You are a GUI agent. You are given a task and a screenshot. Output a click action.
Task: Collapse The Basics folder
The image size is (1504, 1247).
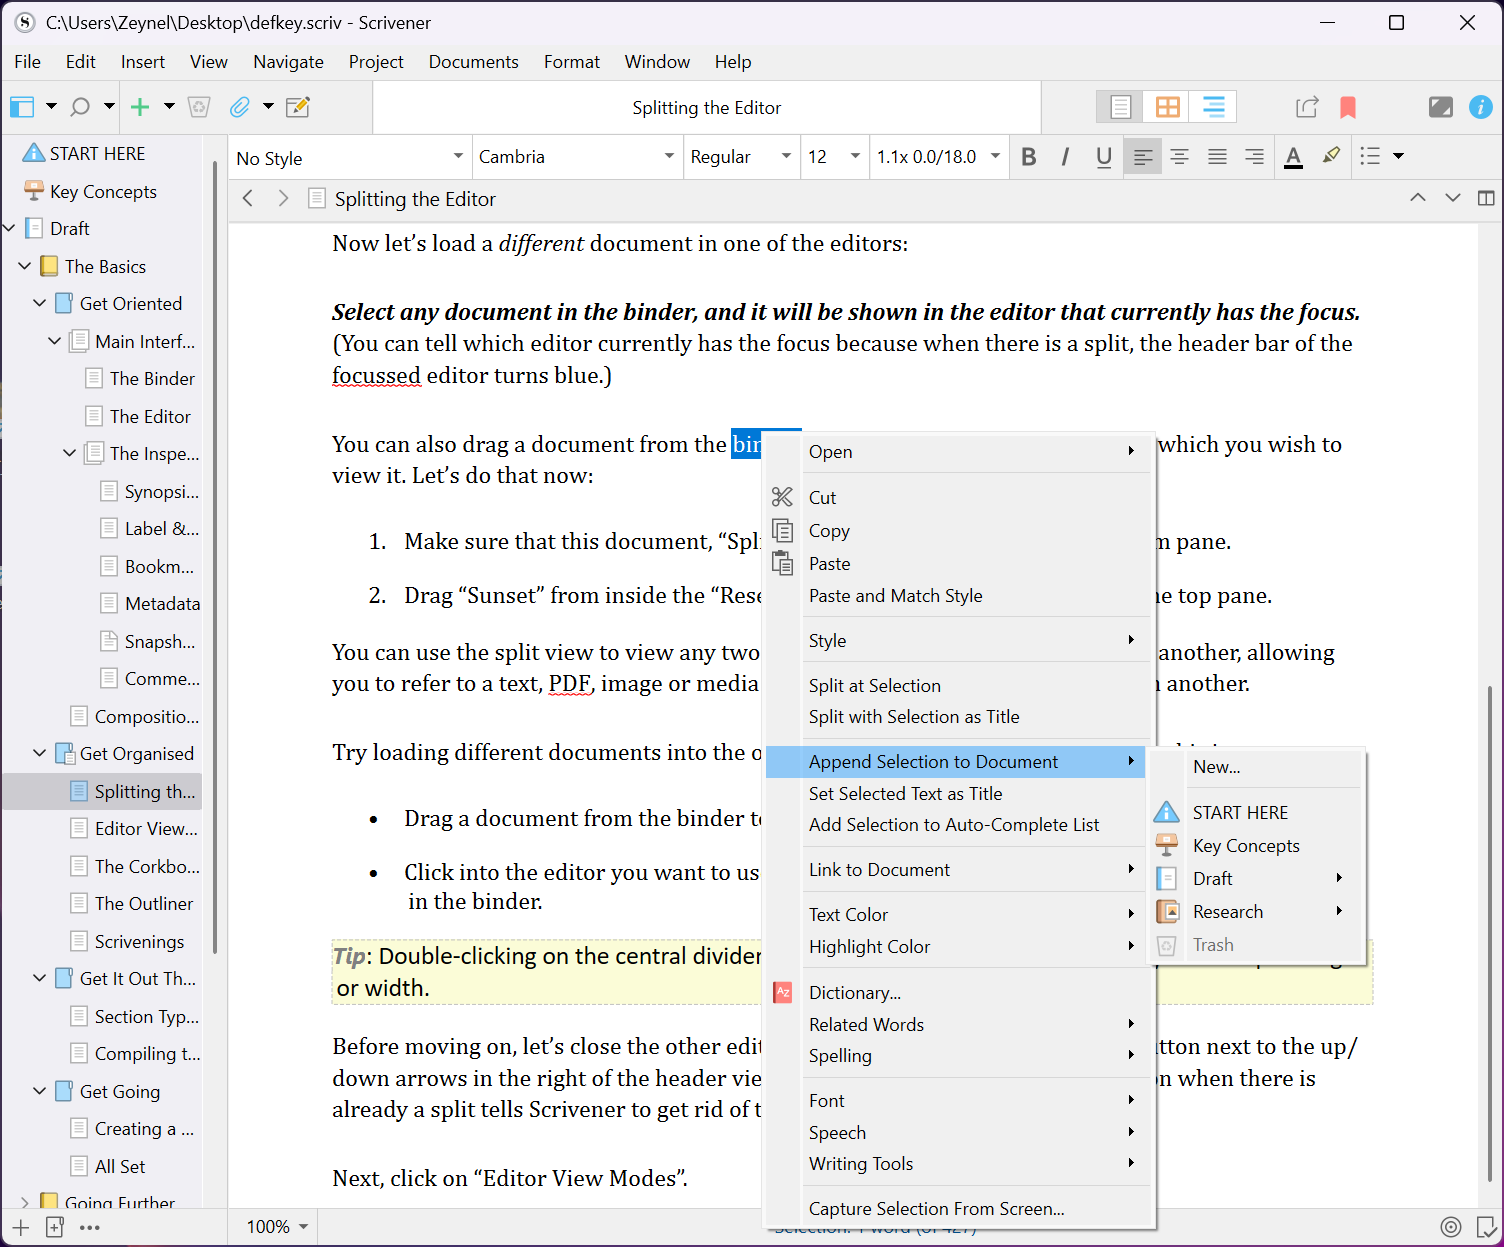[25, 266]
